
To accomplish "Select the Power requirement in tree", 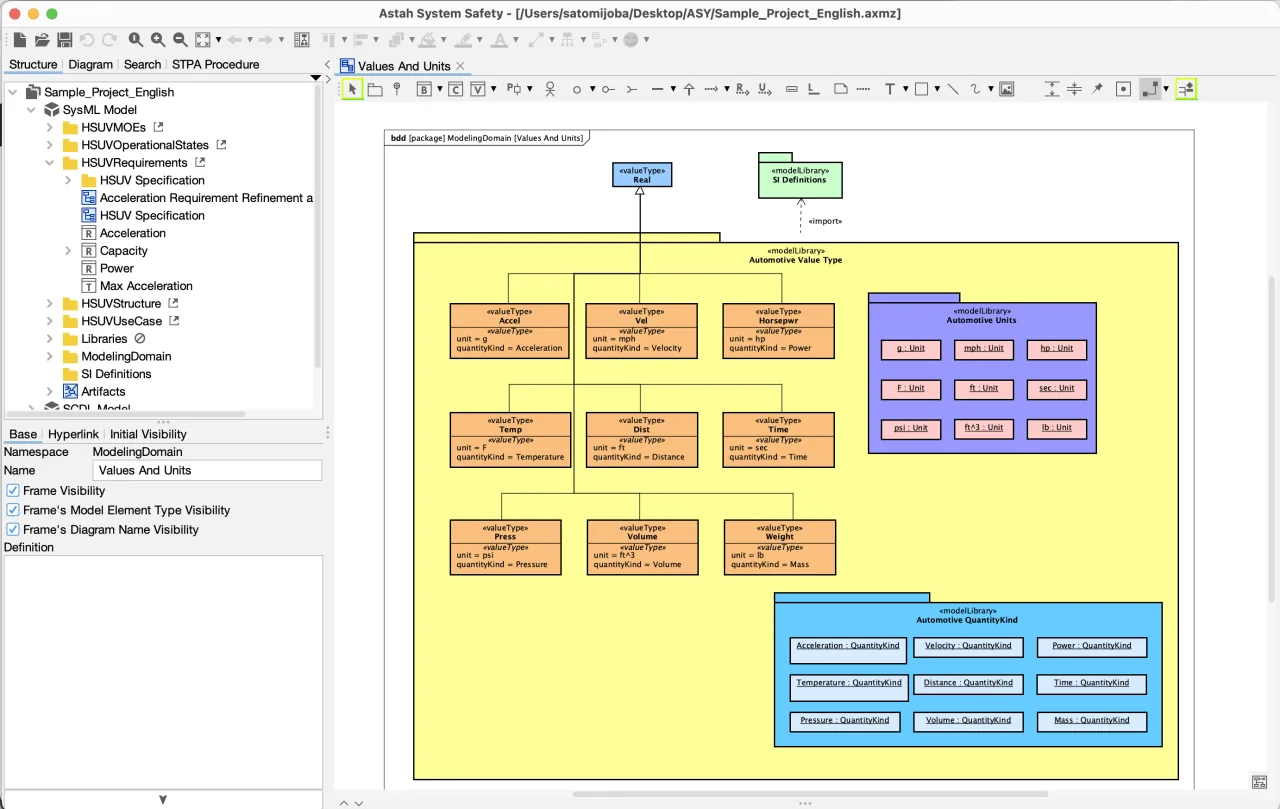I will [x=116, y=268].
